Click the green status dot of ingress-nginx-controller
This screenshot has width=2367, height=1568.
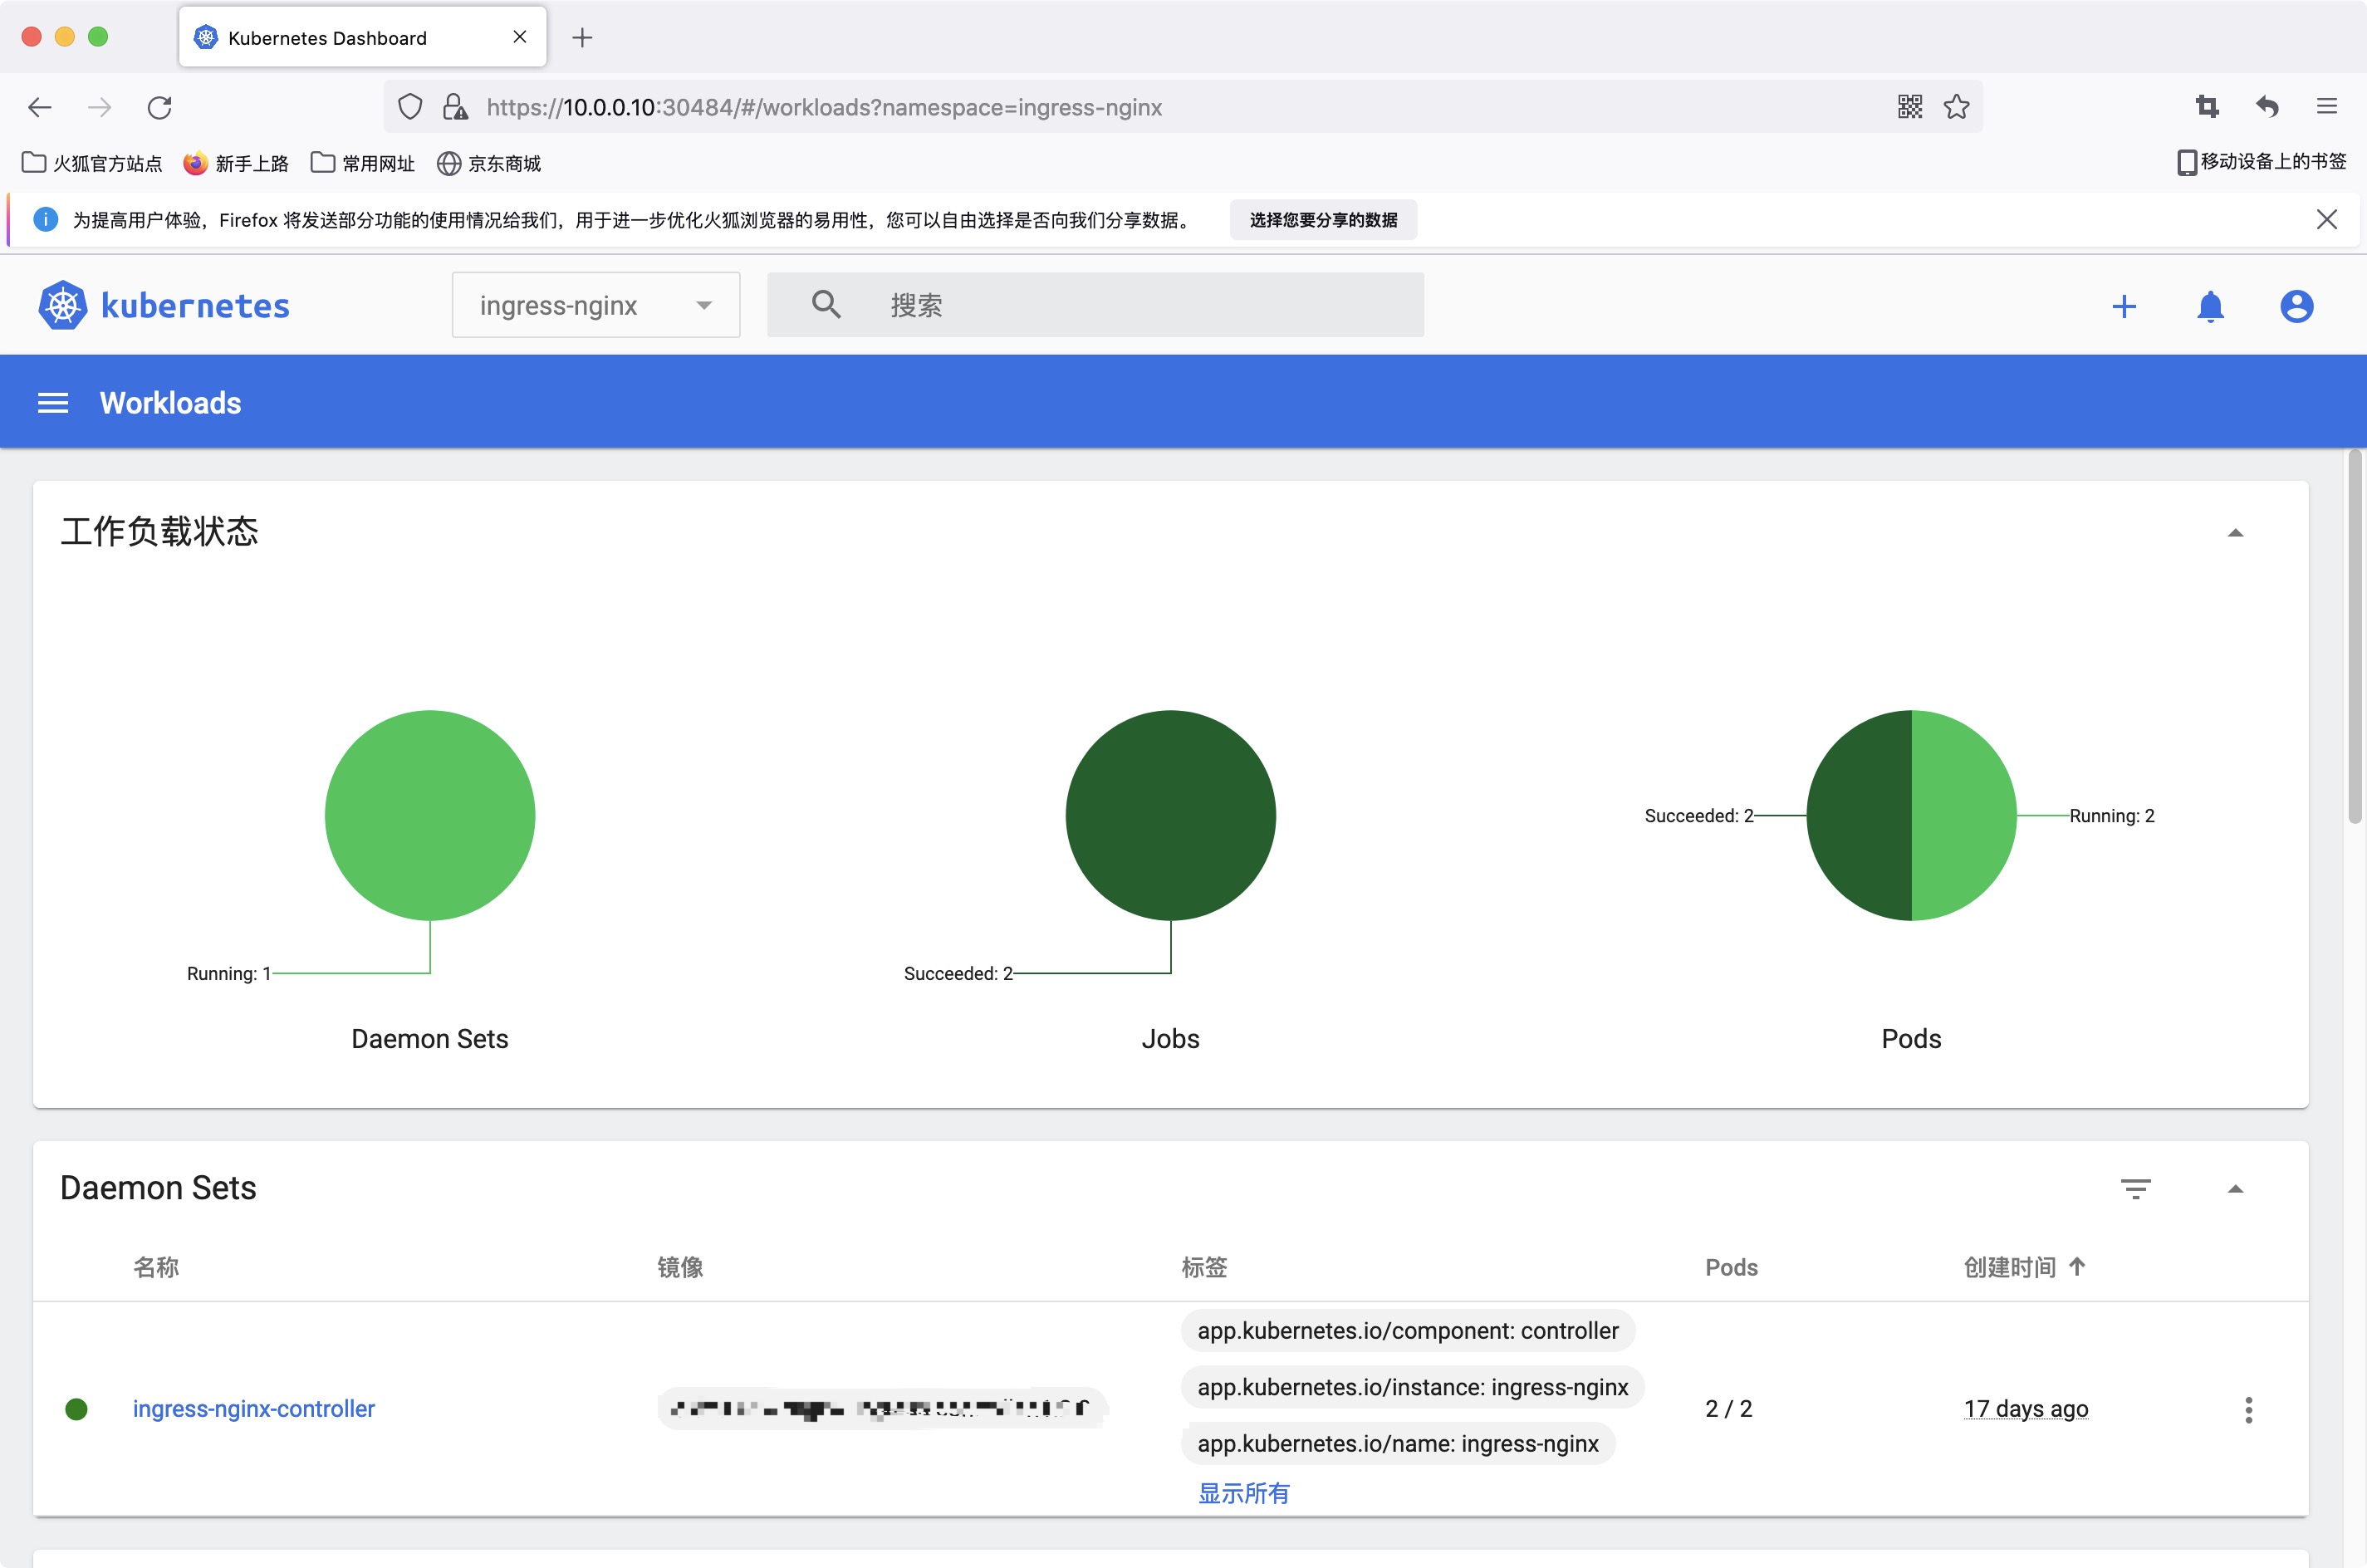[76, 1409]
